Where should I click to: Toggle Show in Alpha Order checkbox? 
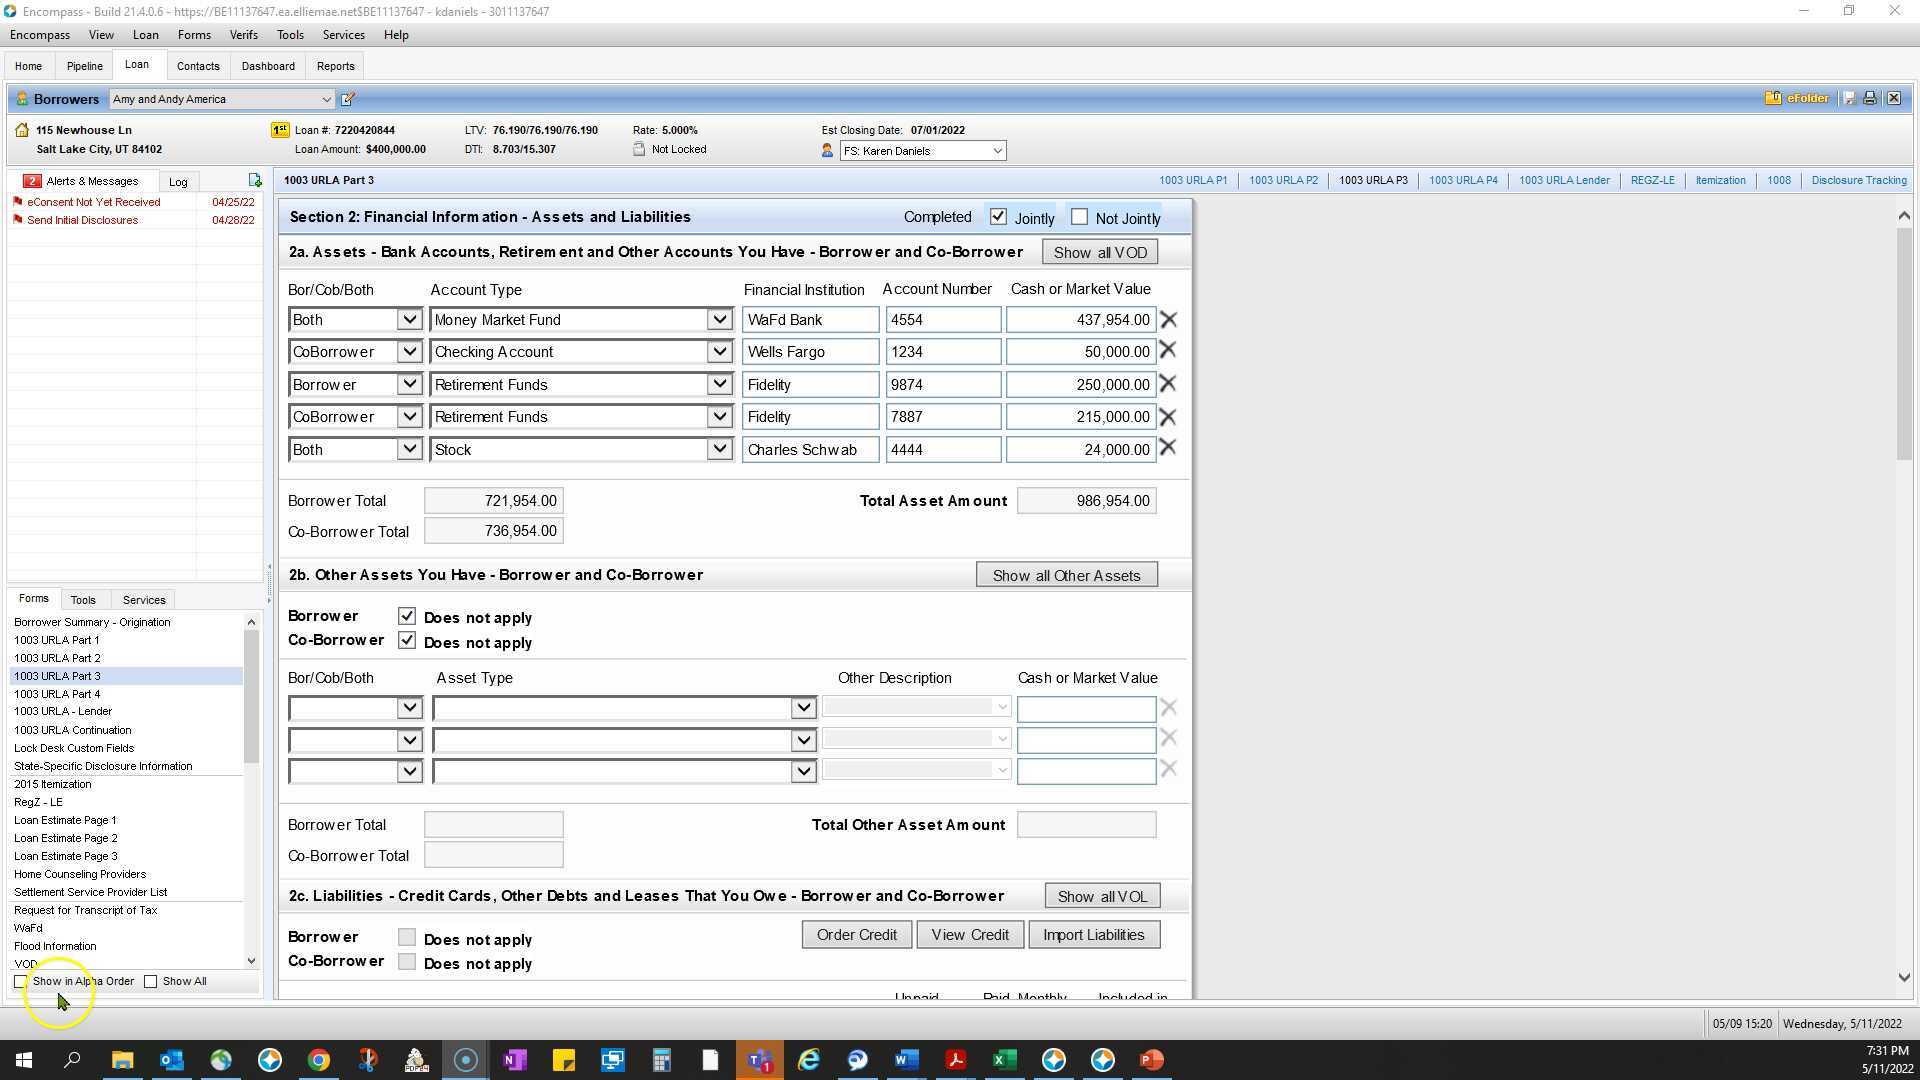click(21, 982)
